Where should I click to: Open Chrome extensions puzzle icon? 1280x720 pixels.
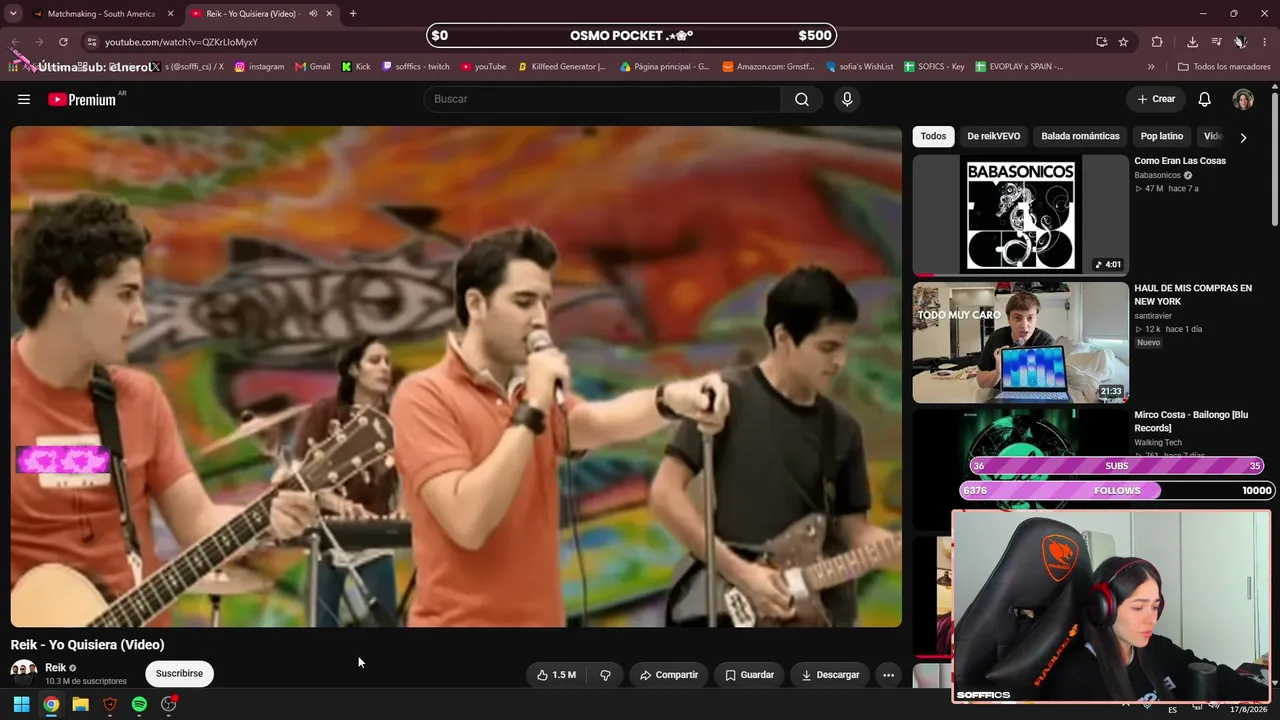pyautogui.click(x=1157, y=42)
